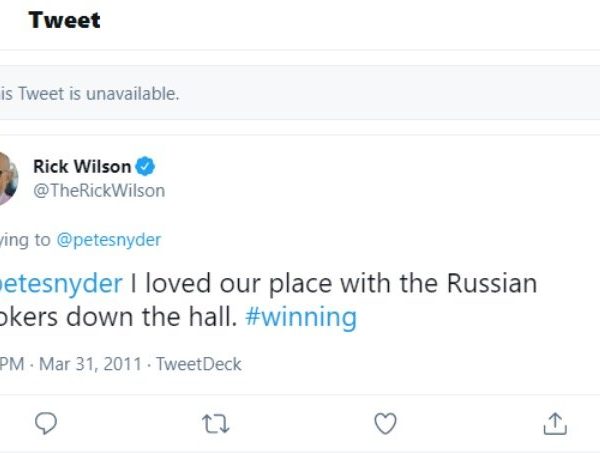Click the Rick Wilson display name
Screen dimensions: 600x453
[x=82, y=166]
